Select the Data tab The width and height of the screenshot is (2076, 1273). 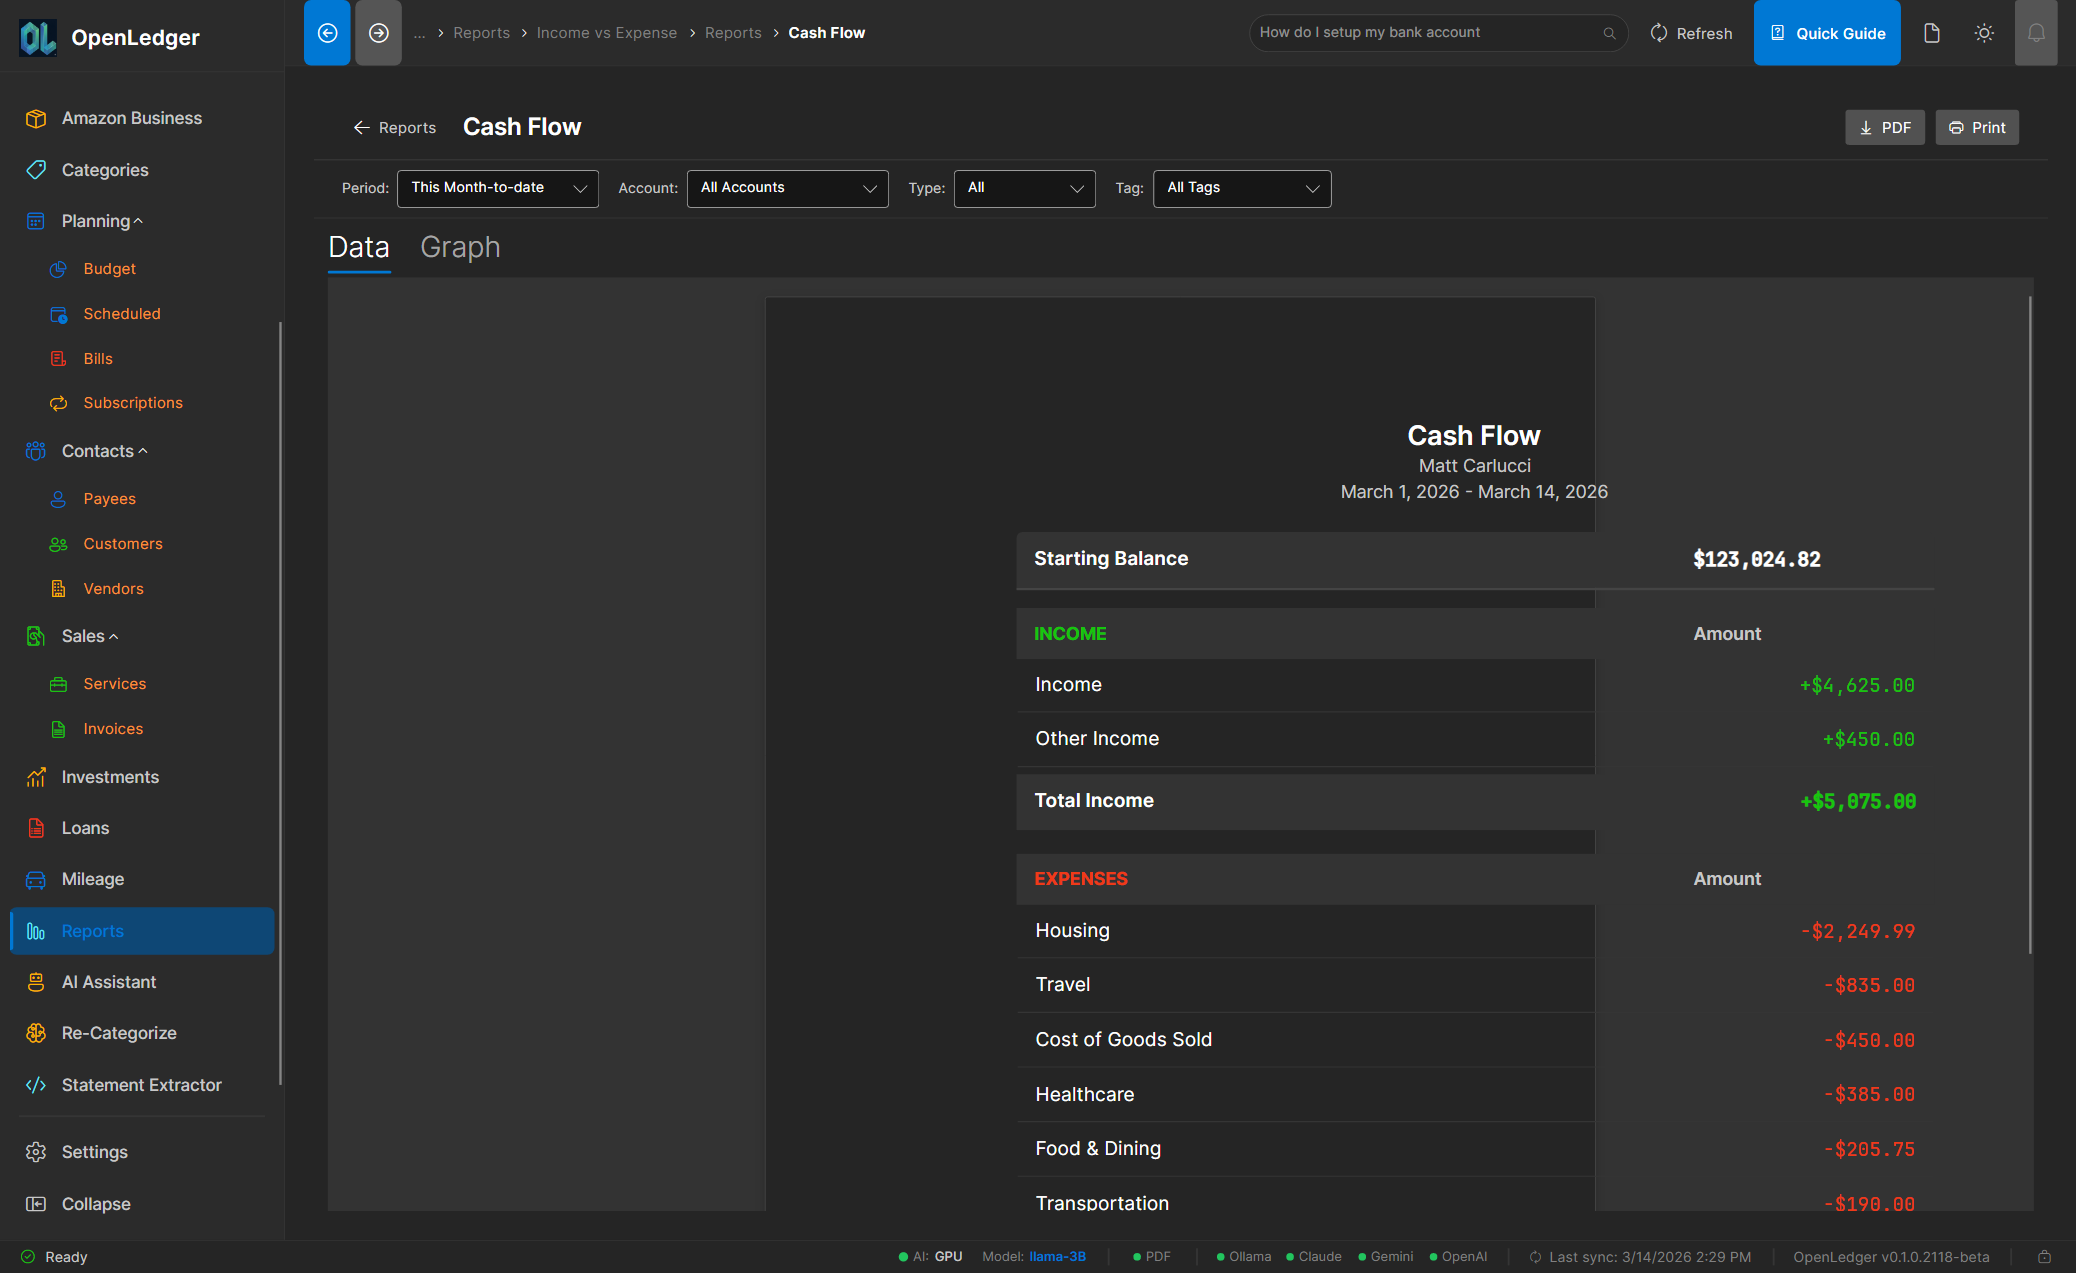click(x=358, y=247)
